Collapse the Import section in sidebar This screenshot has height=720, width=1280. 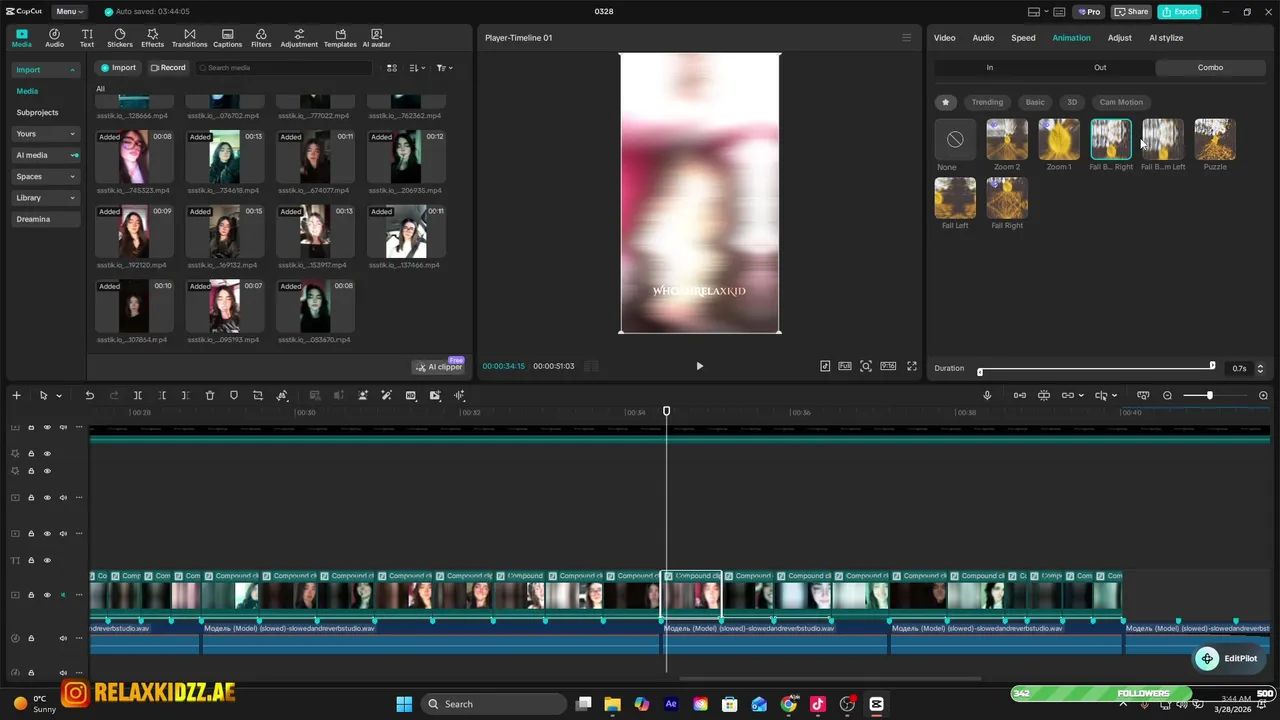pyautogui.click(x=72, y=70)
